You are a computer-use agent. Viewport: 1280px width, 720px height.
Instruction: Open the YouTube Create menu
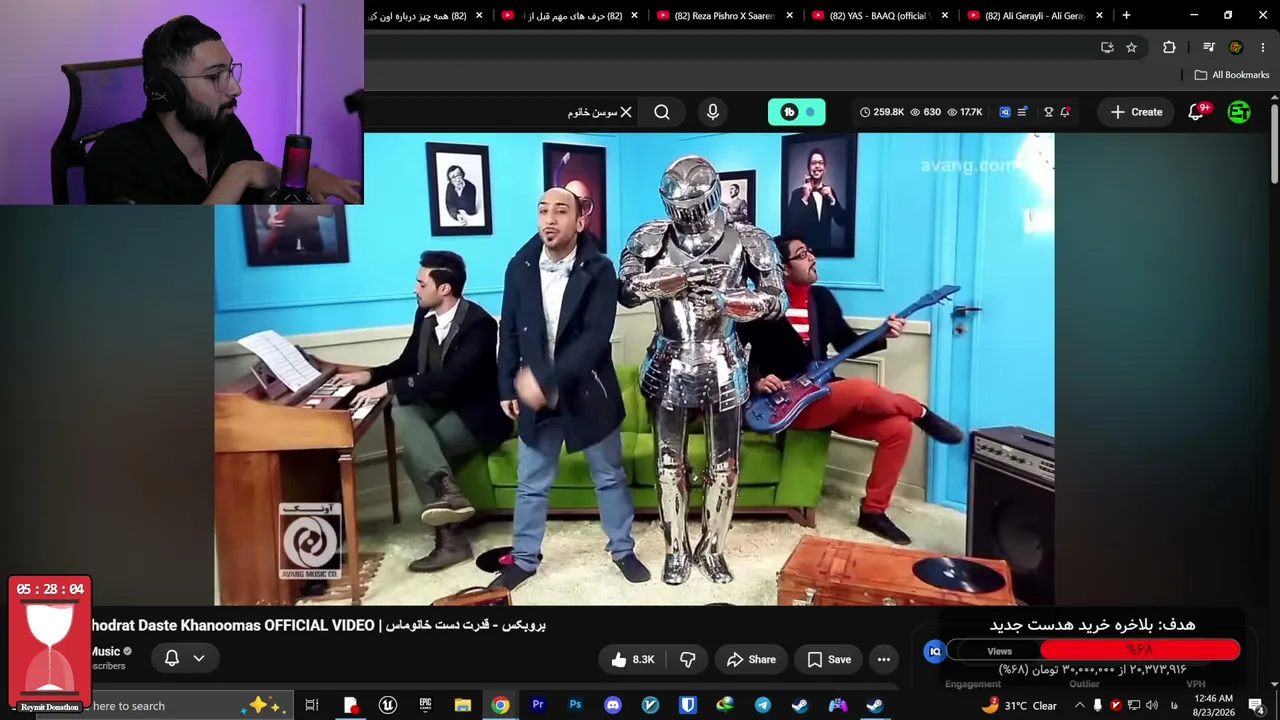click(1136, 112)
